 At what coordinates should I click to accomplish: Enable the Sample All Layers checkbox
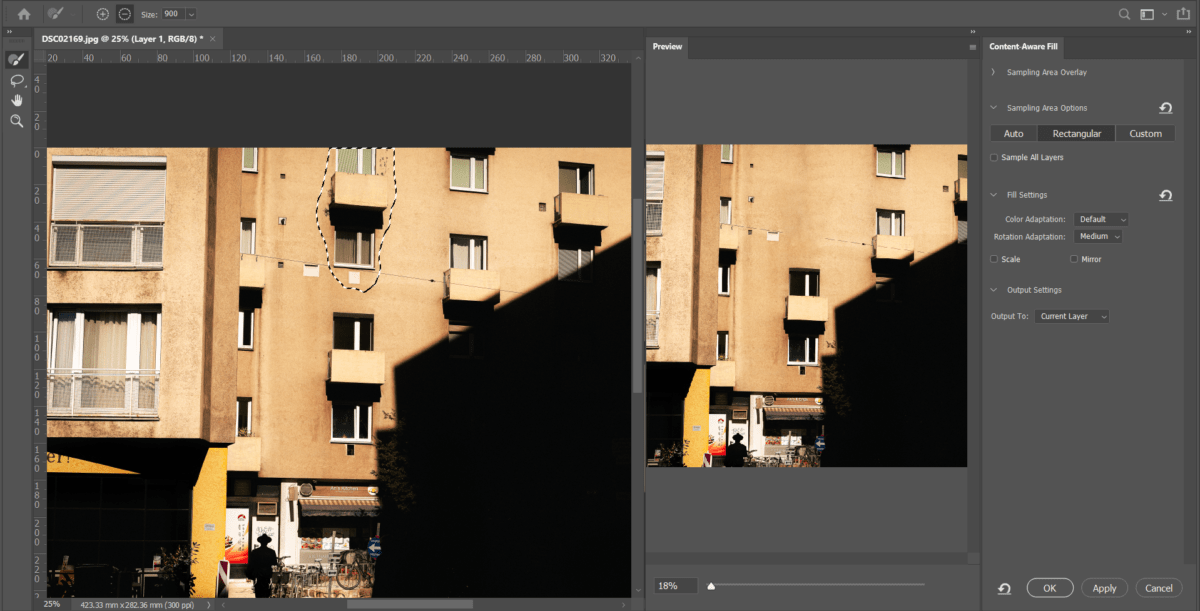pyautogui.click(x=995, y=157)
